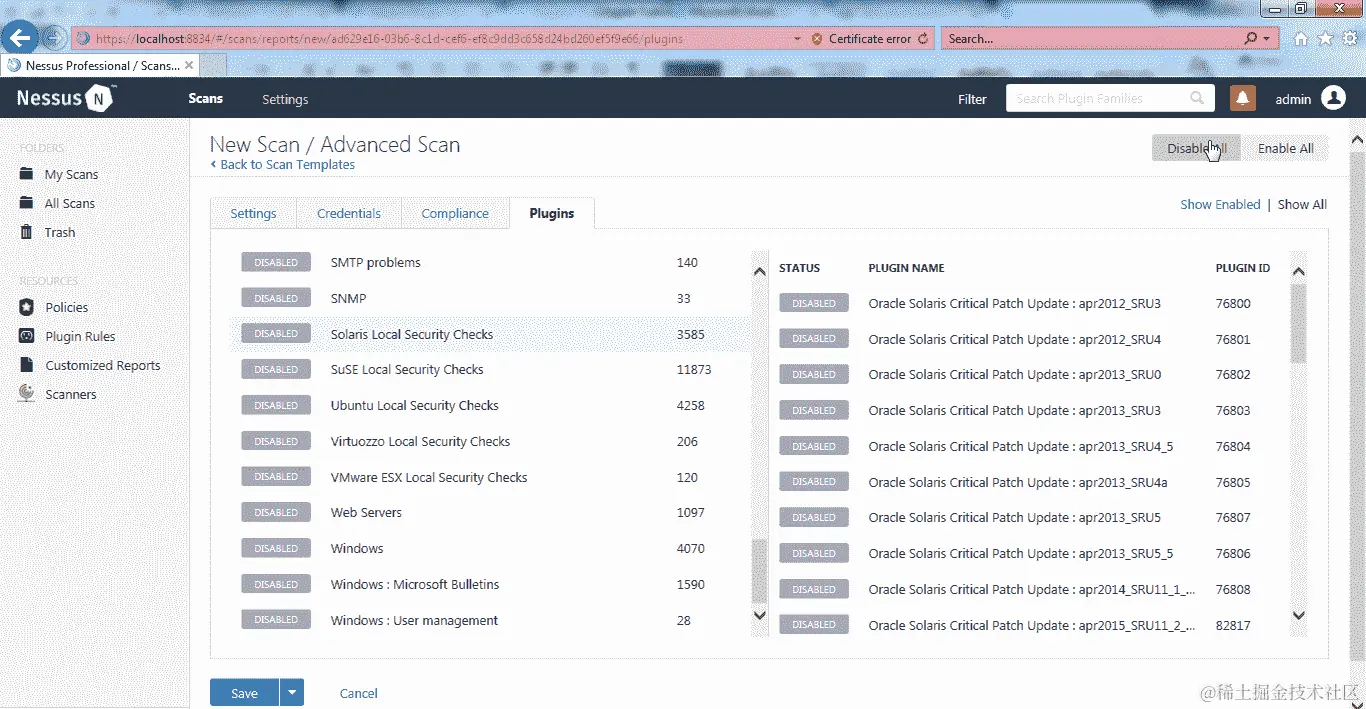The width and height of the screenshot is (1366, 709).
Task: Toggle status of Solaris Local Security Checks
Action: tap(276, 334)
